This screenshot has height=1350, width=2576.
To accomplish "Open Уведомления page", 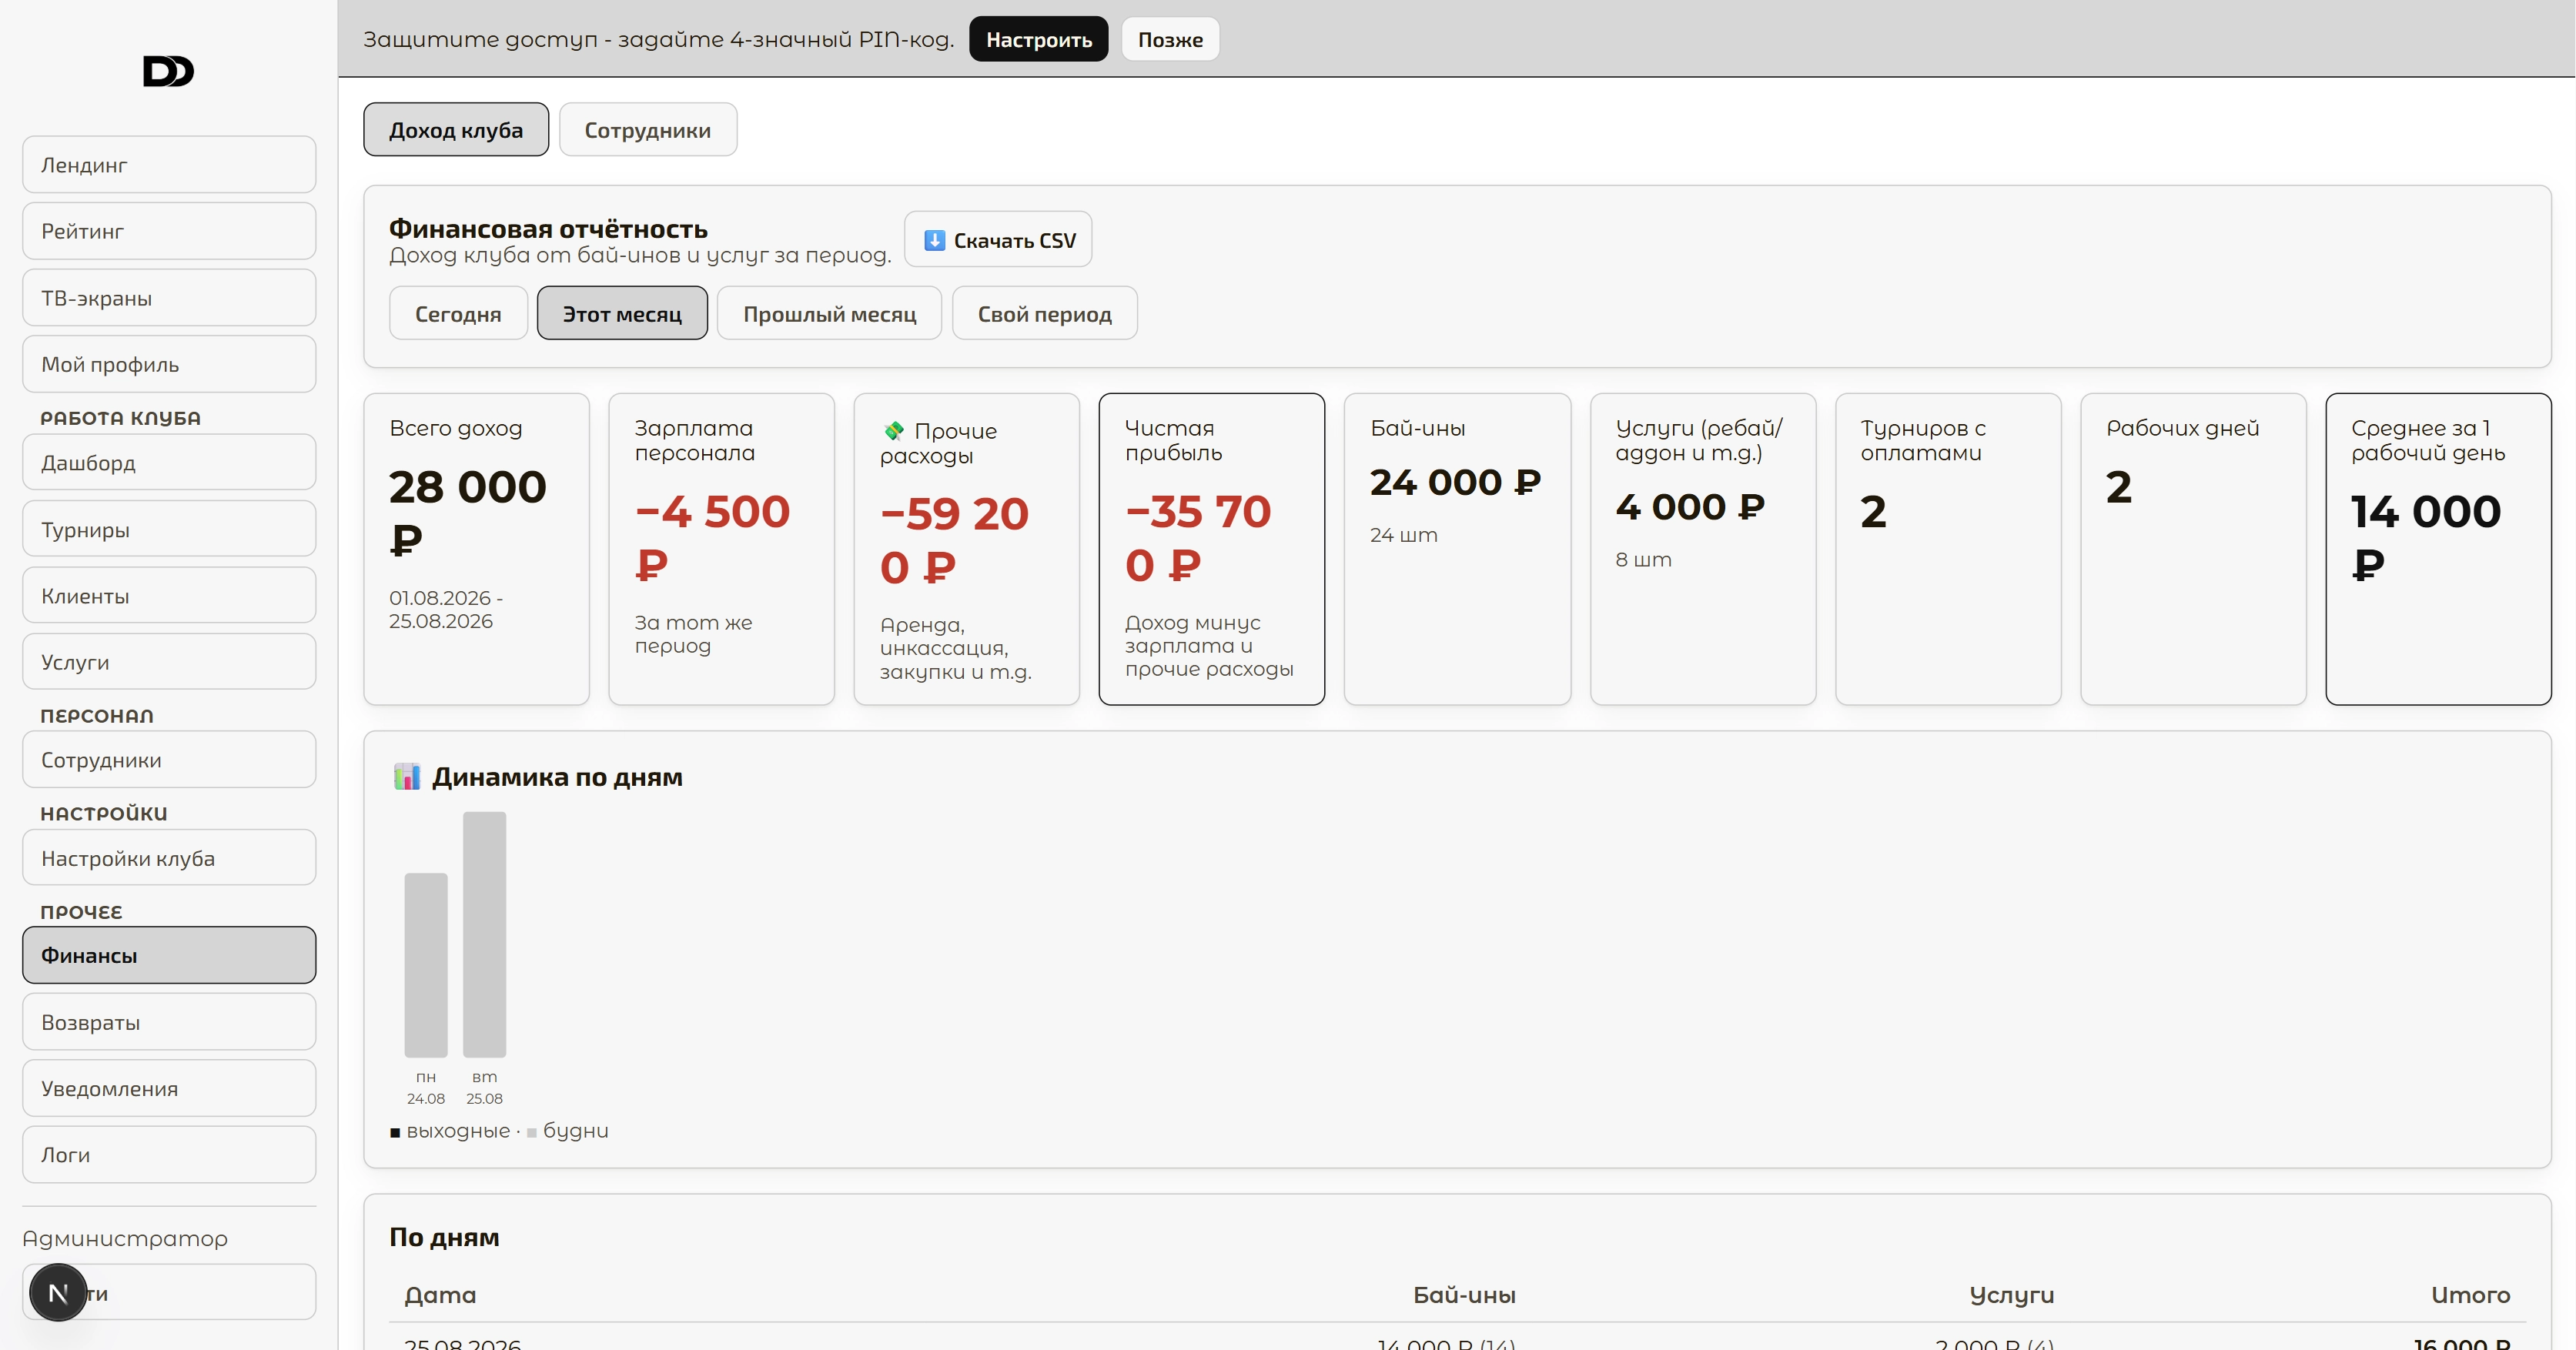I will coord(169,1088).
